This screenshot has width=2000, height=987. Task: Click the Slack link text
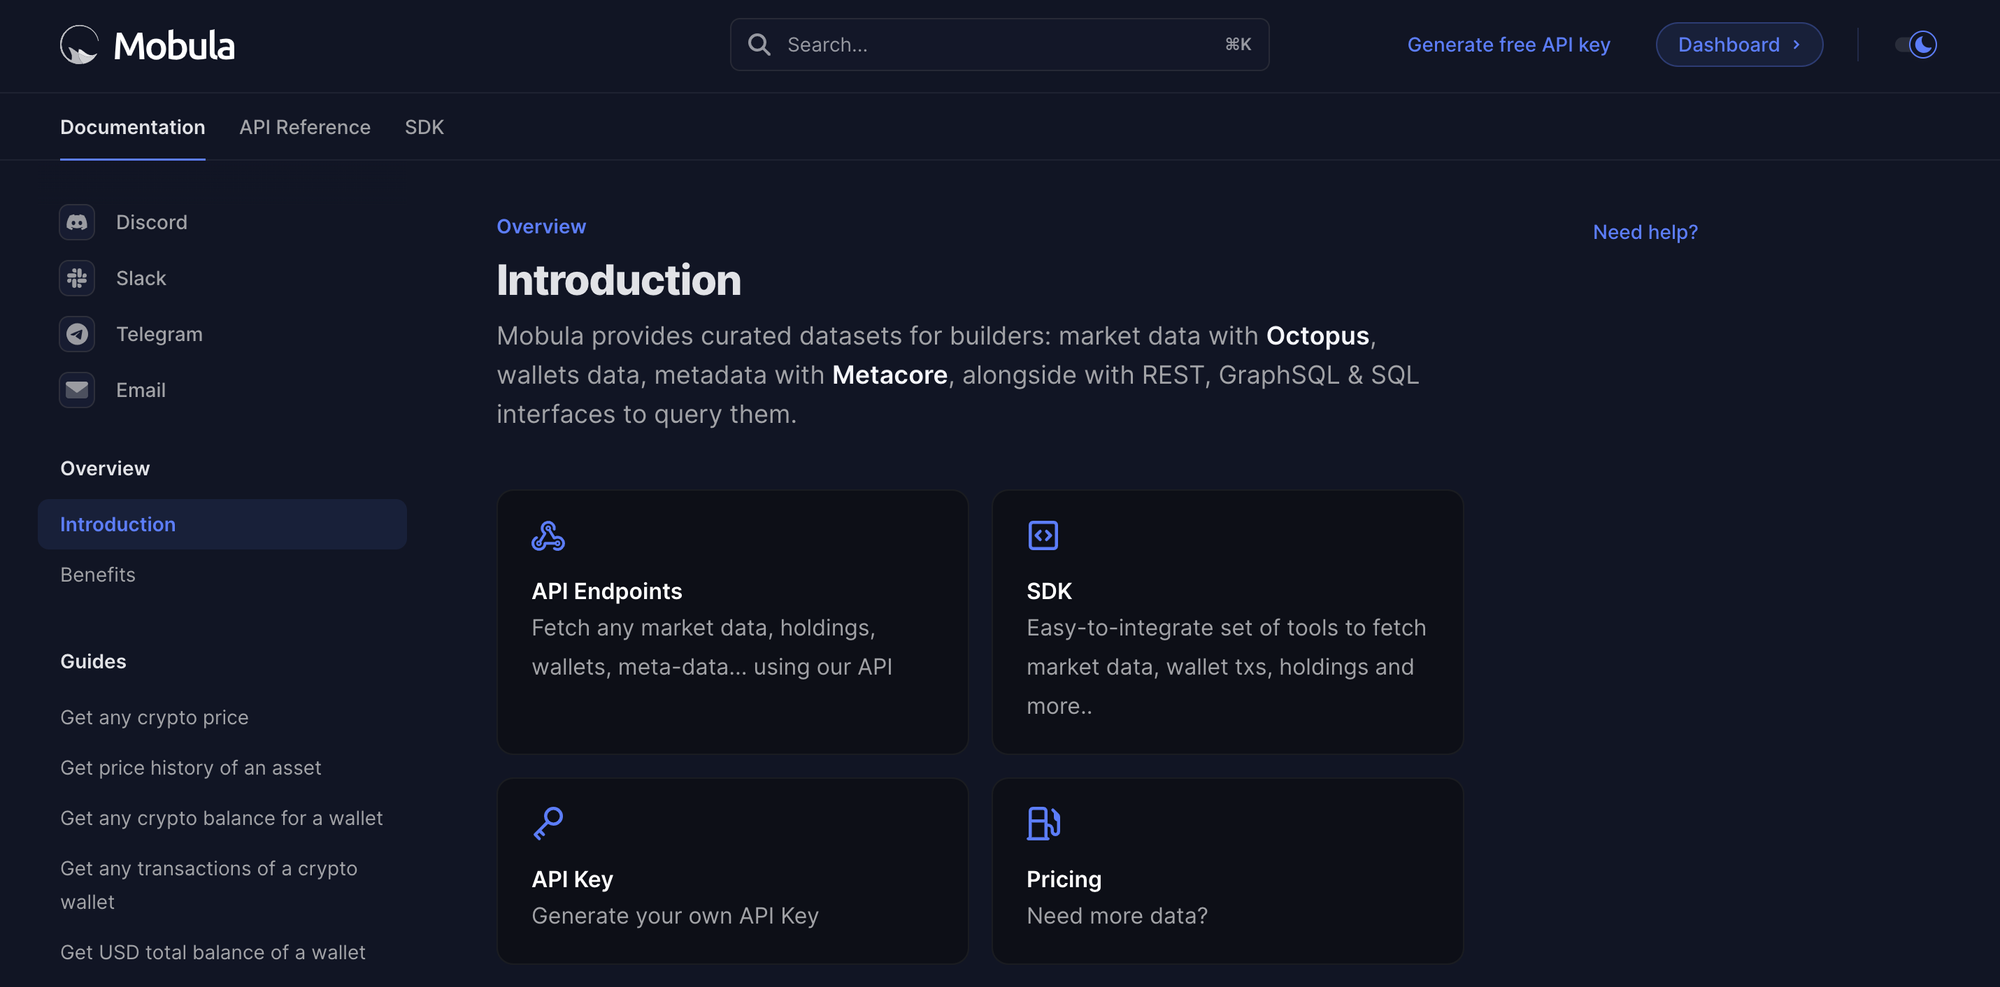[141, 278]
